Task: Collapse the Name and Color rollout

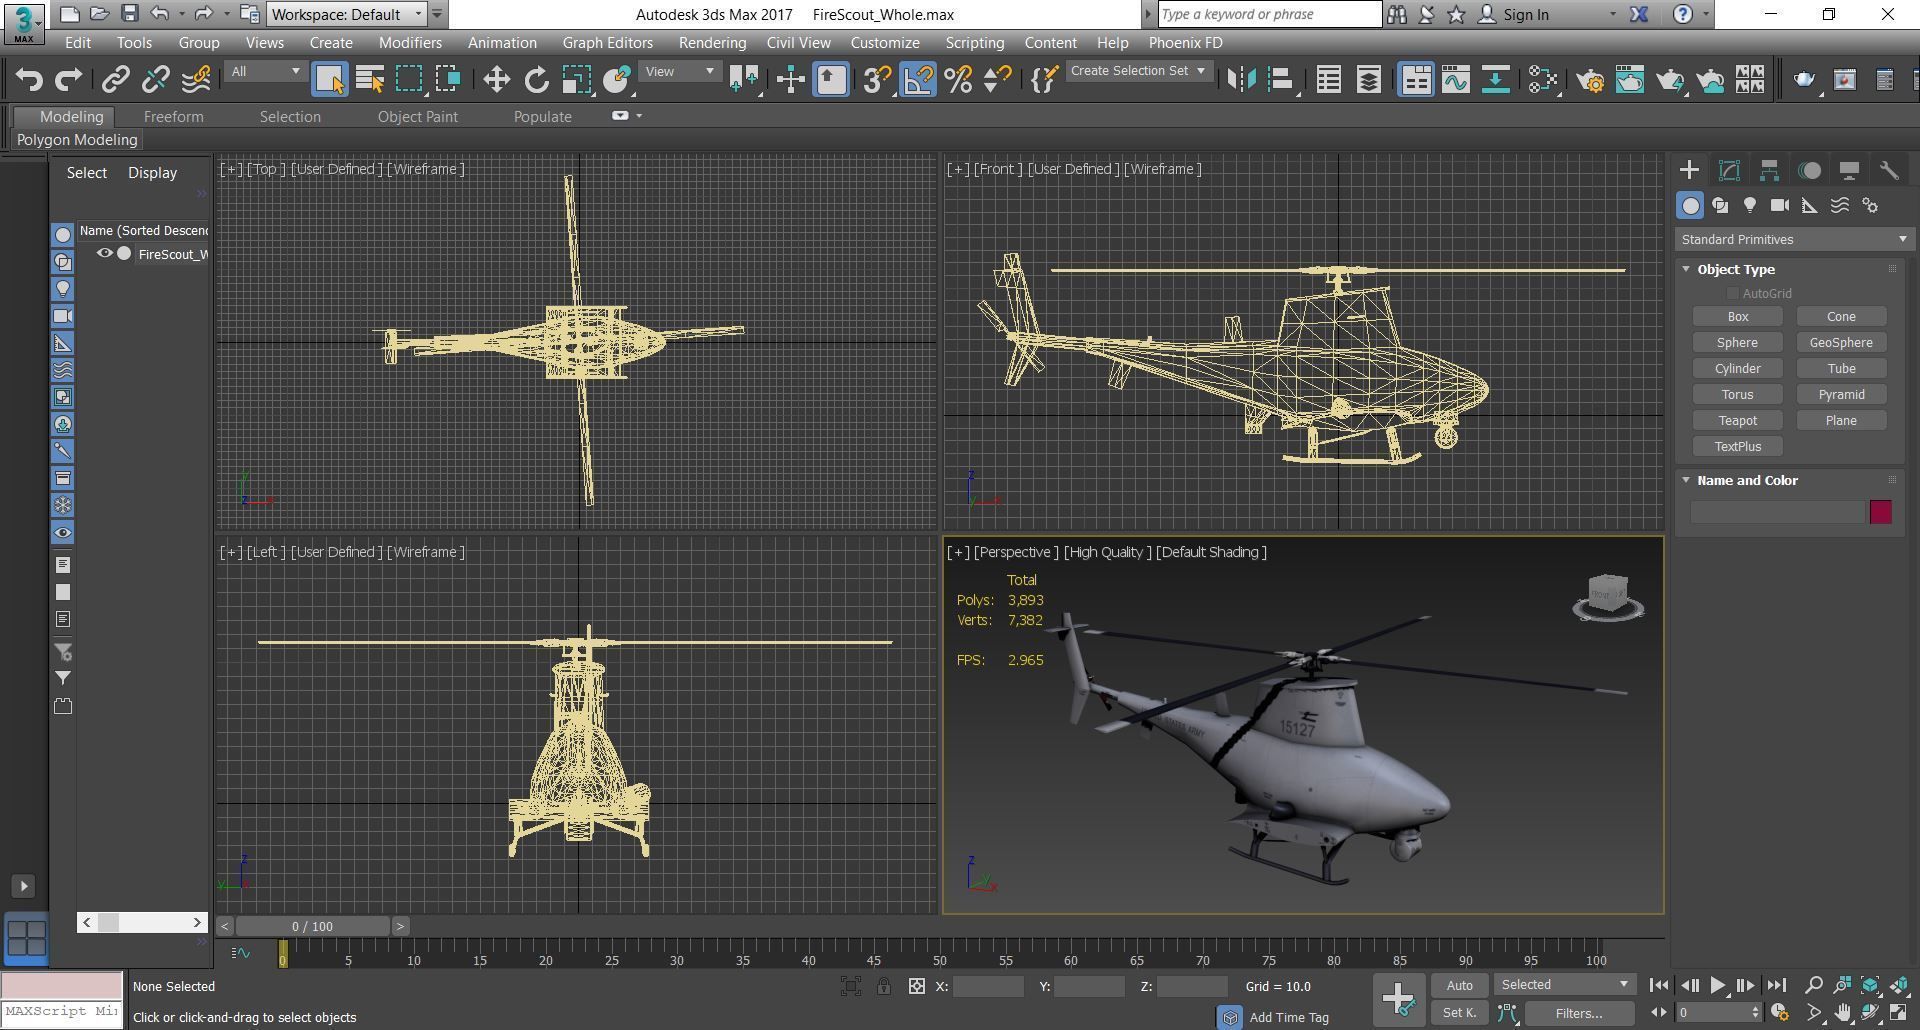Action: tap(1685, 480)
